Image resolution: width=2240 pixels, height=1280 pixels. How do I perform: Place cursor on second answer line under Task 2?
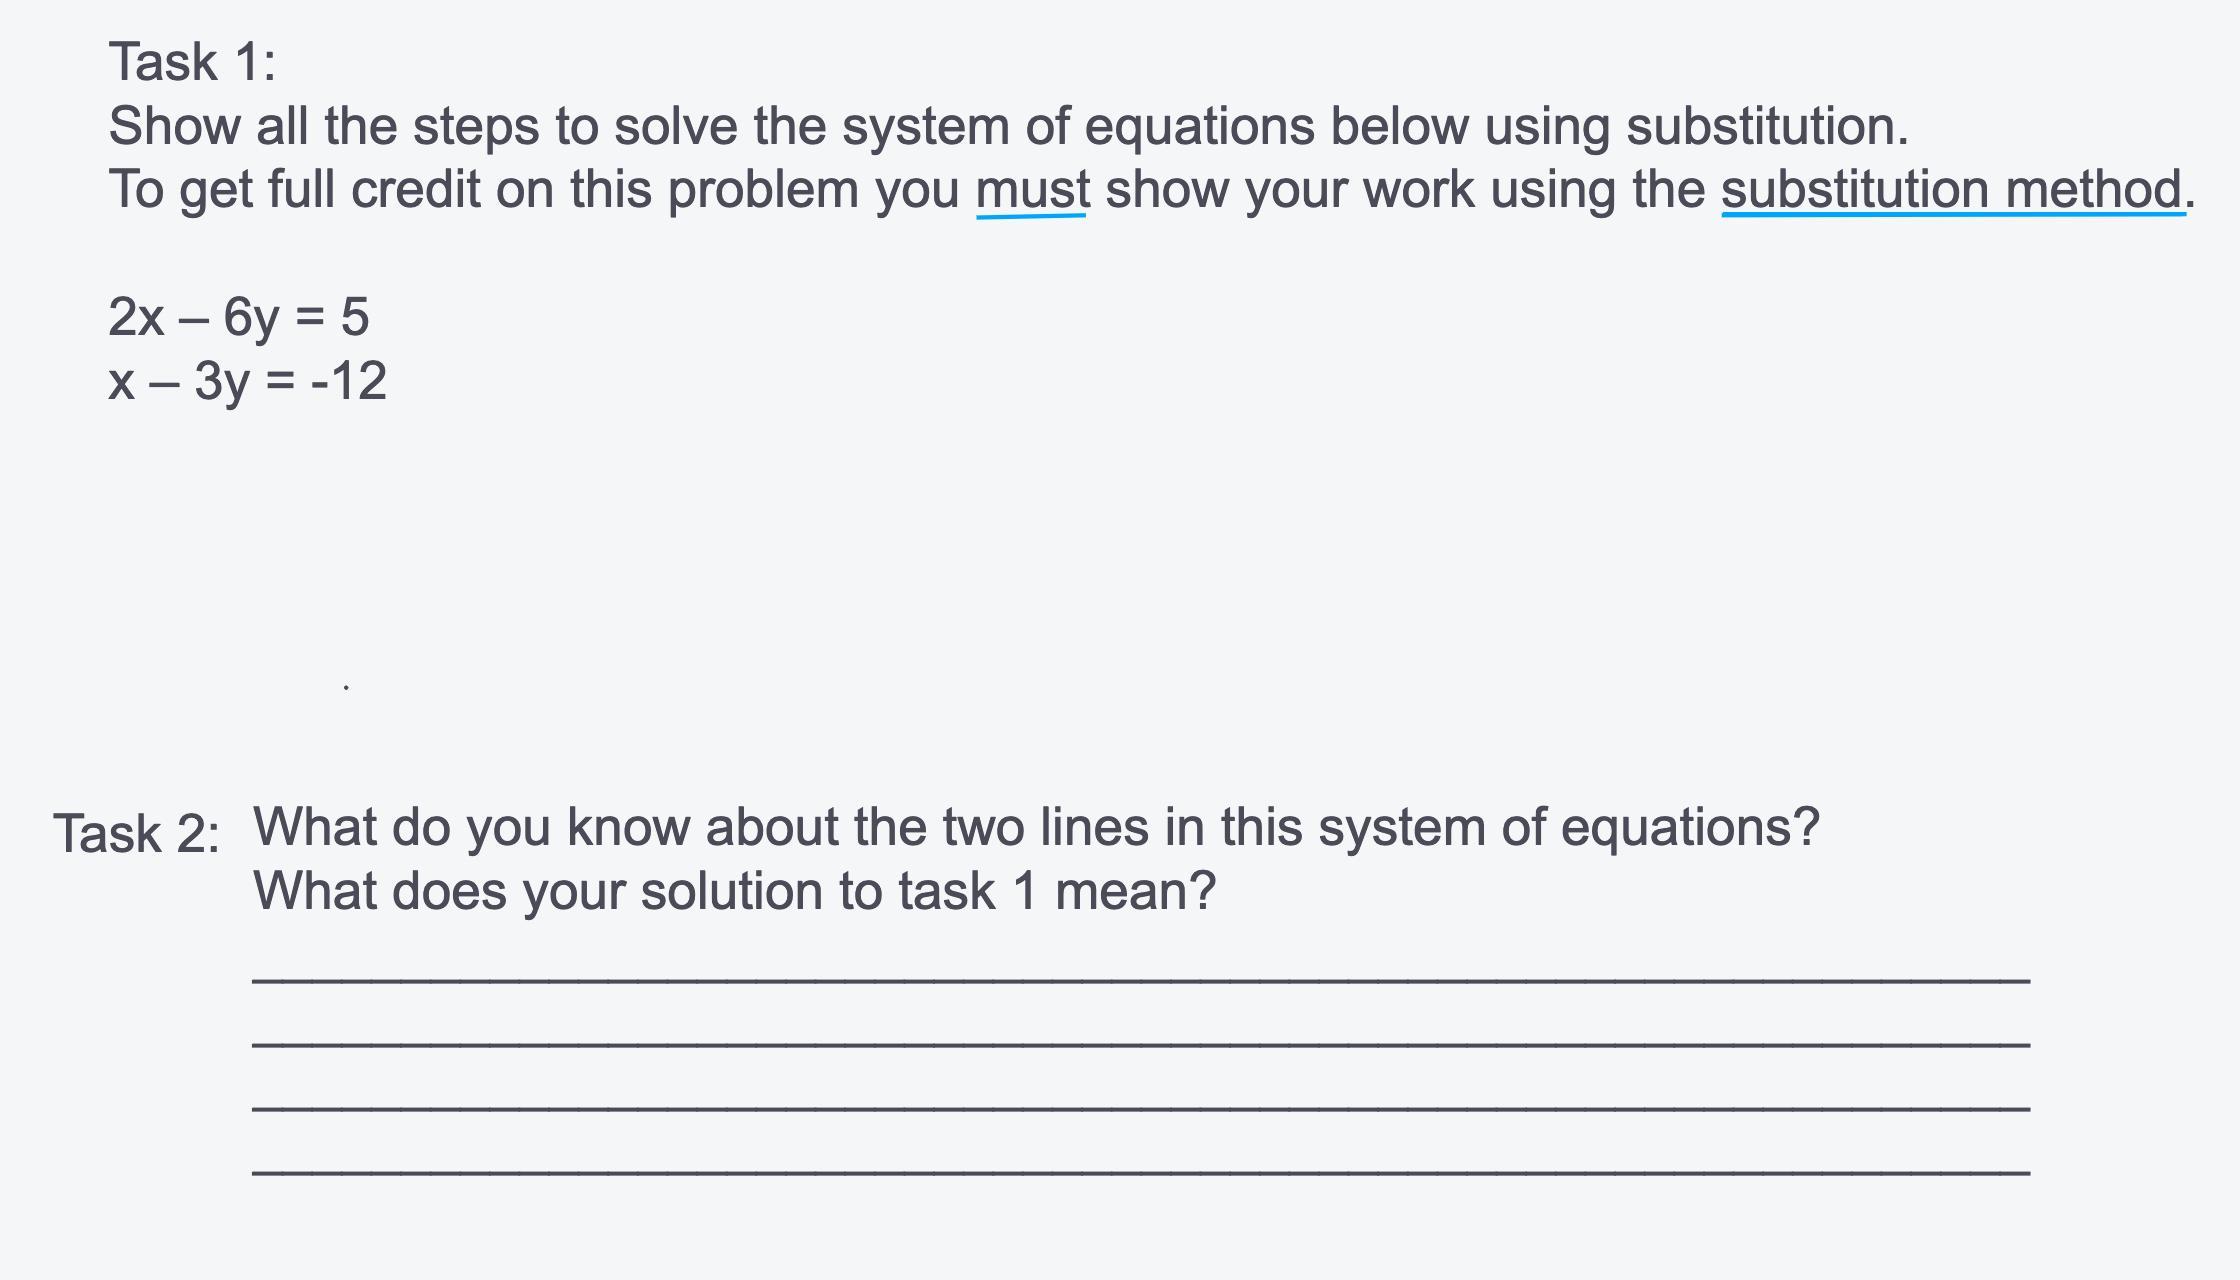click(1141, 1044)
